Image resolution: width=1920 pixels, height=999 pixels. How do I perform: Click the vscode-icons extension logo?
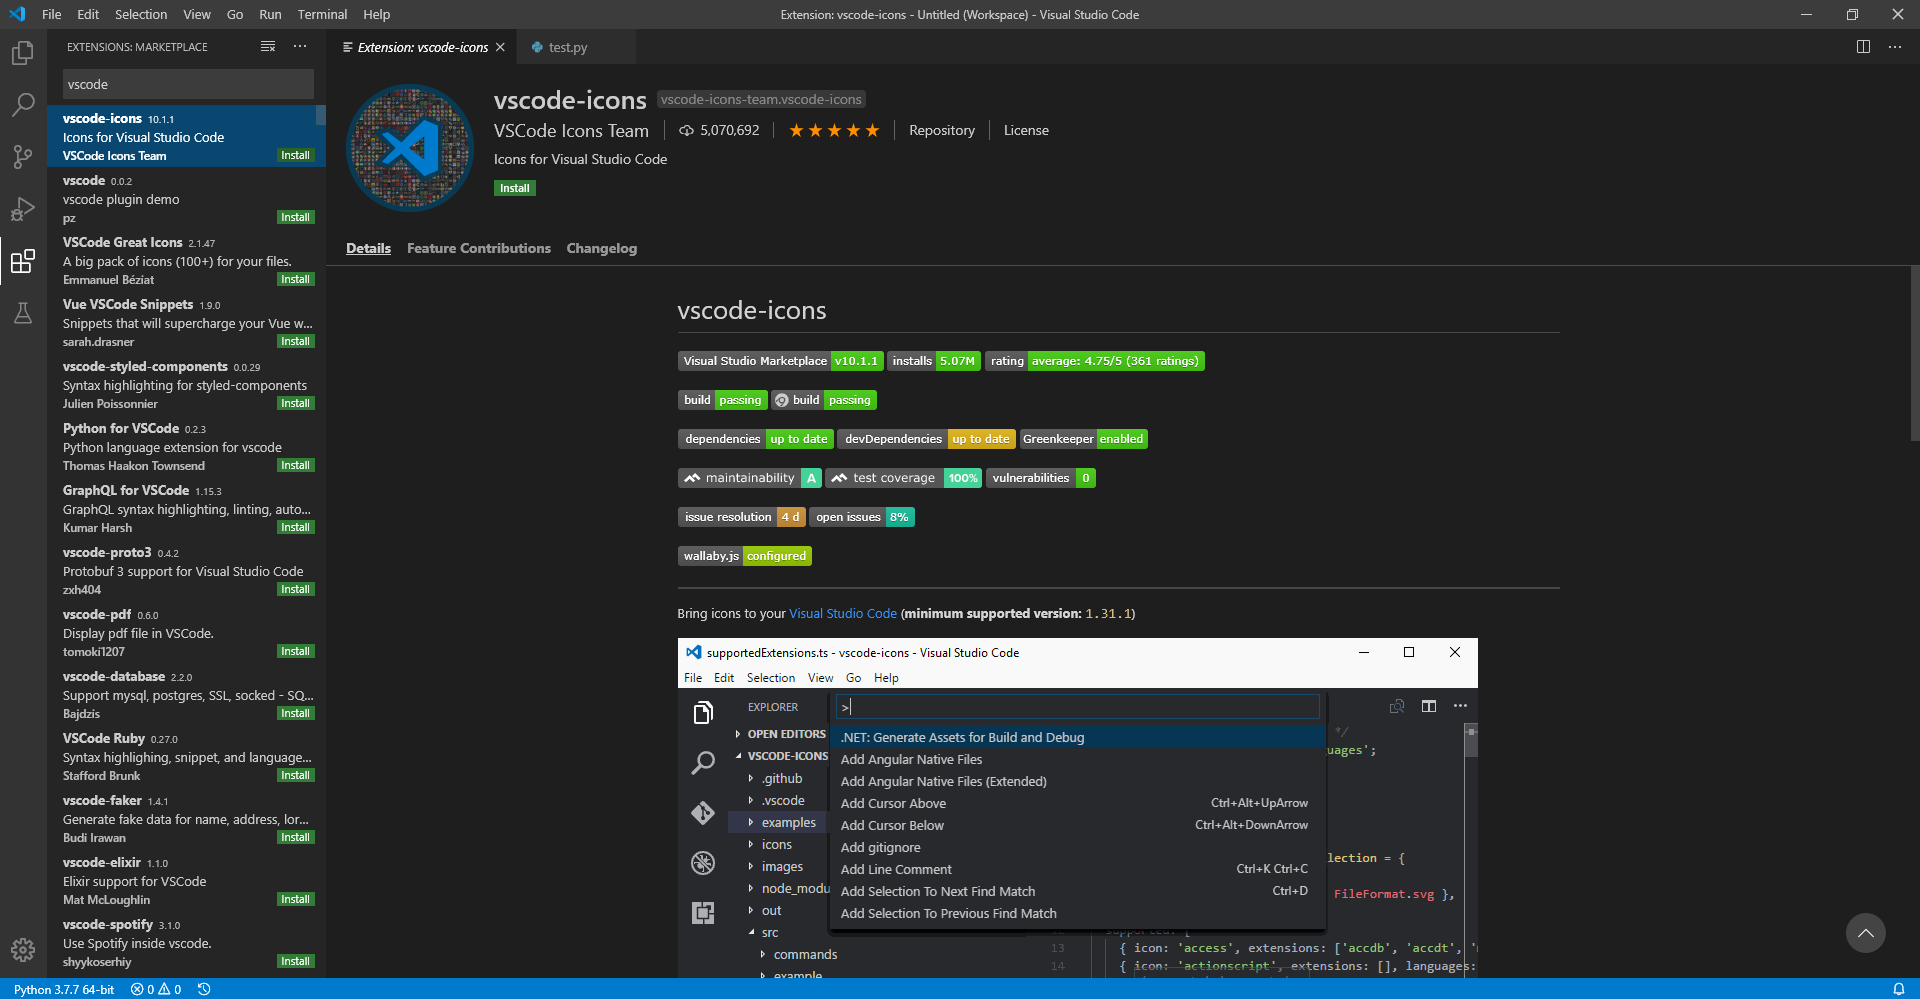[x=410, y=148]
